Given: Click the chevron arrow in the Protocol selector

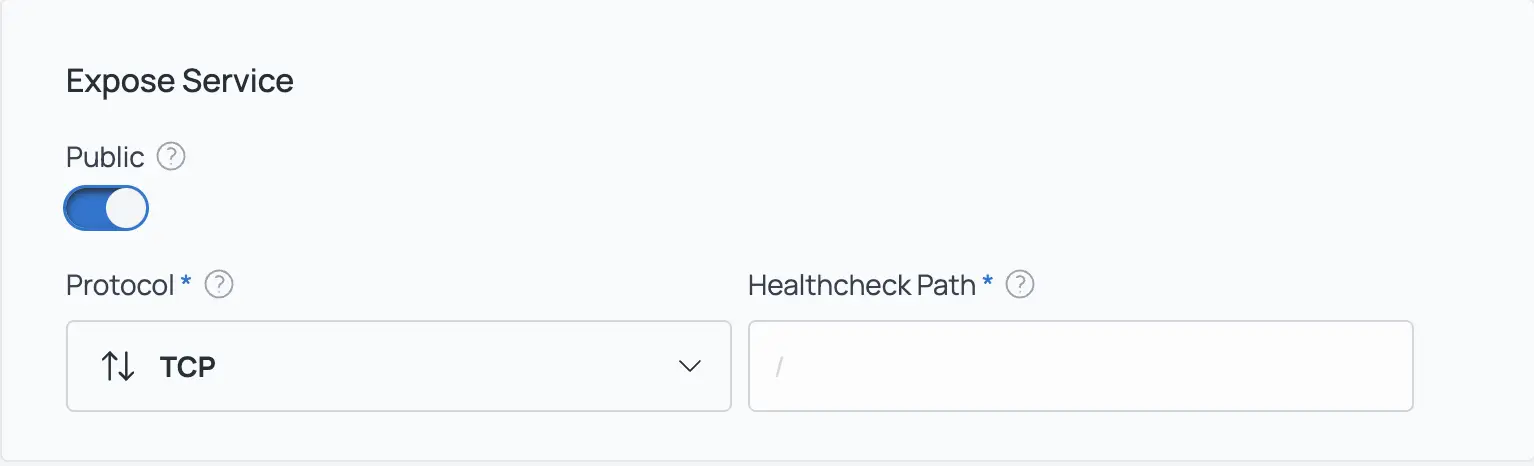Looking at the screenshot, I should pos(689,366).
